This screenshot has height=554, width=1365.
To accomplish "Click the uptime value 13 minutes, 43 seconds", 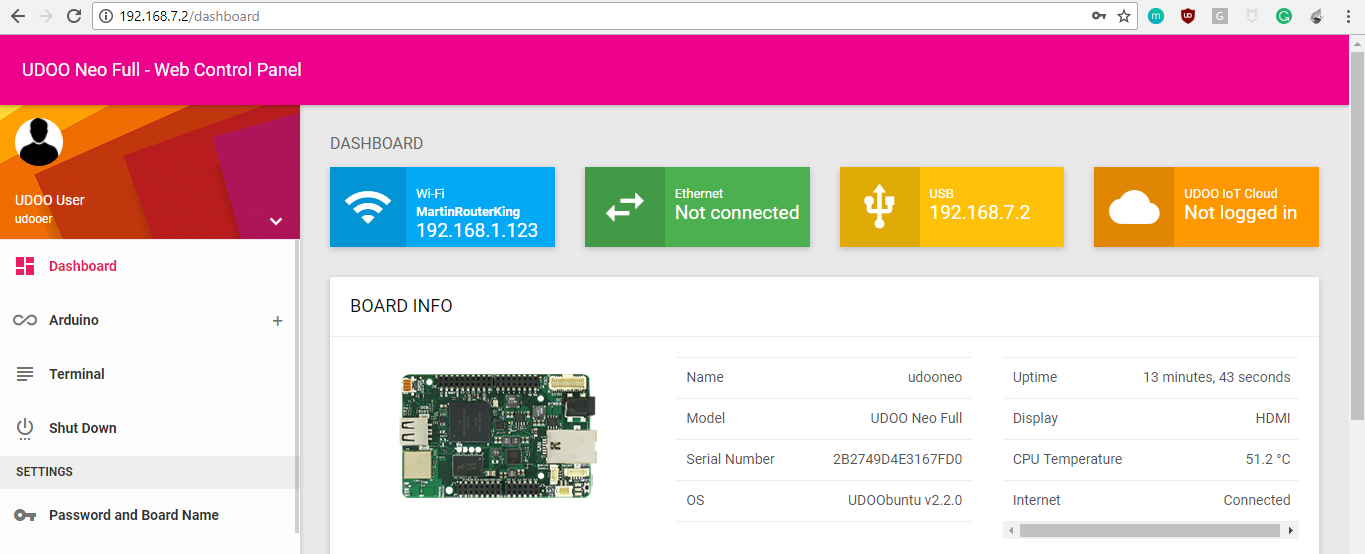I will click(1217, 377).
